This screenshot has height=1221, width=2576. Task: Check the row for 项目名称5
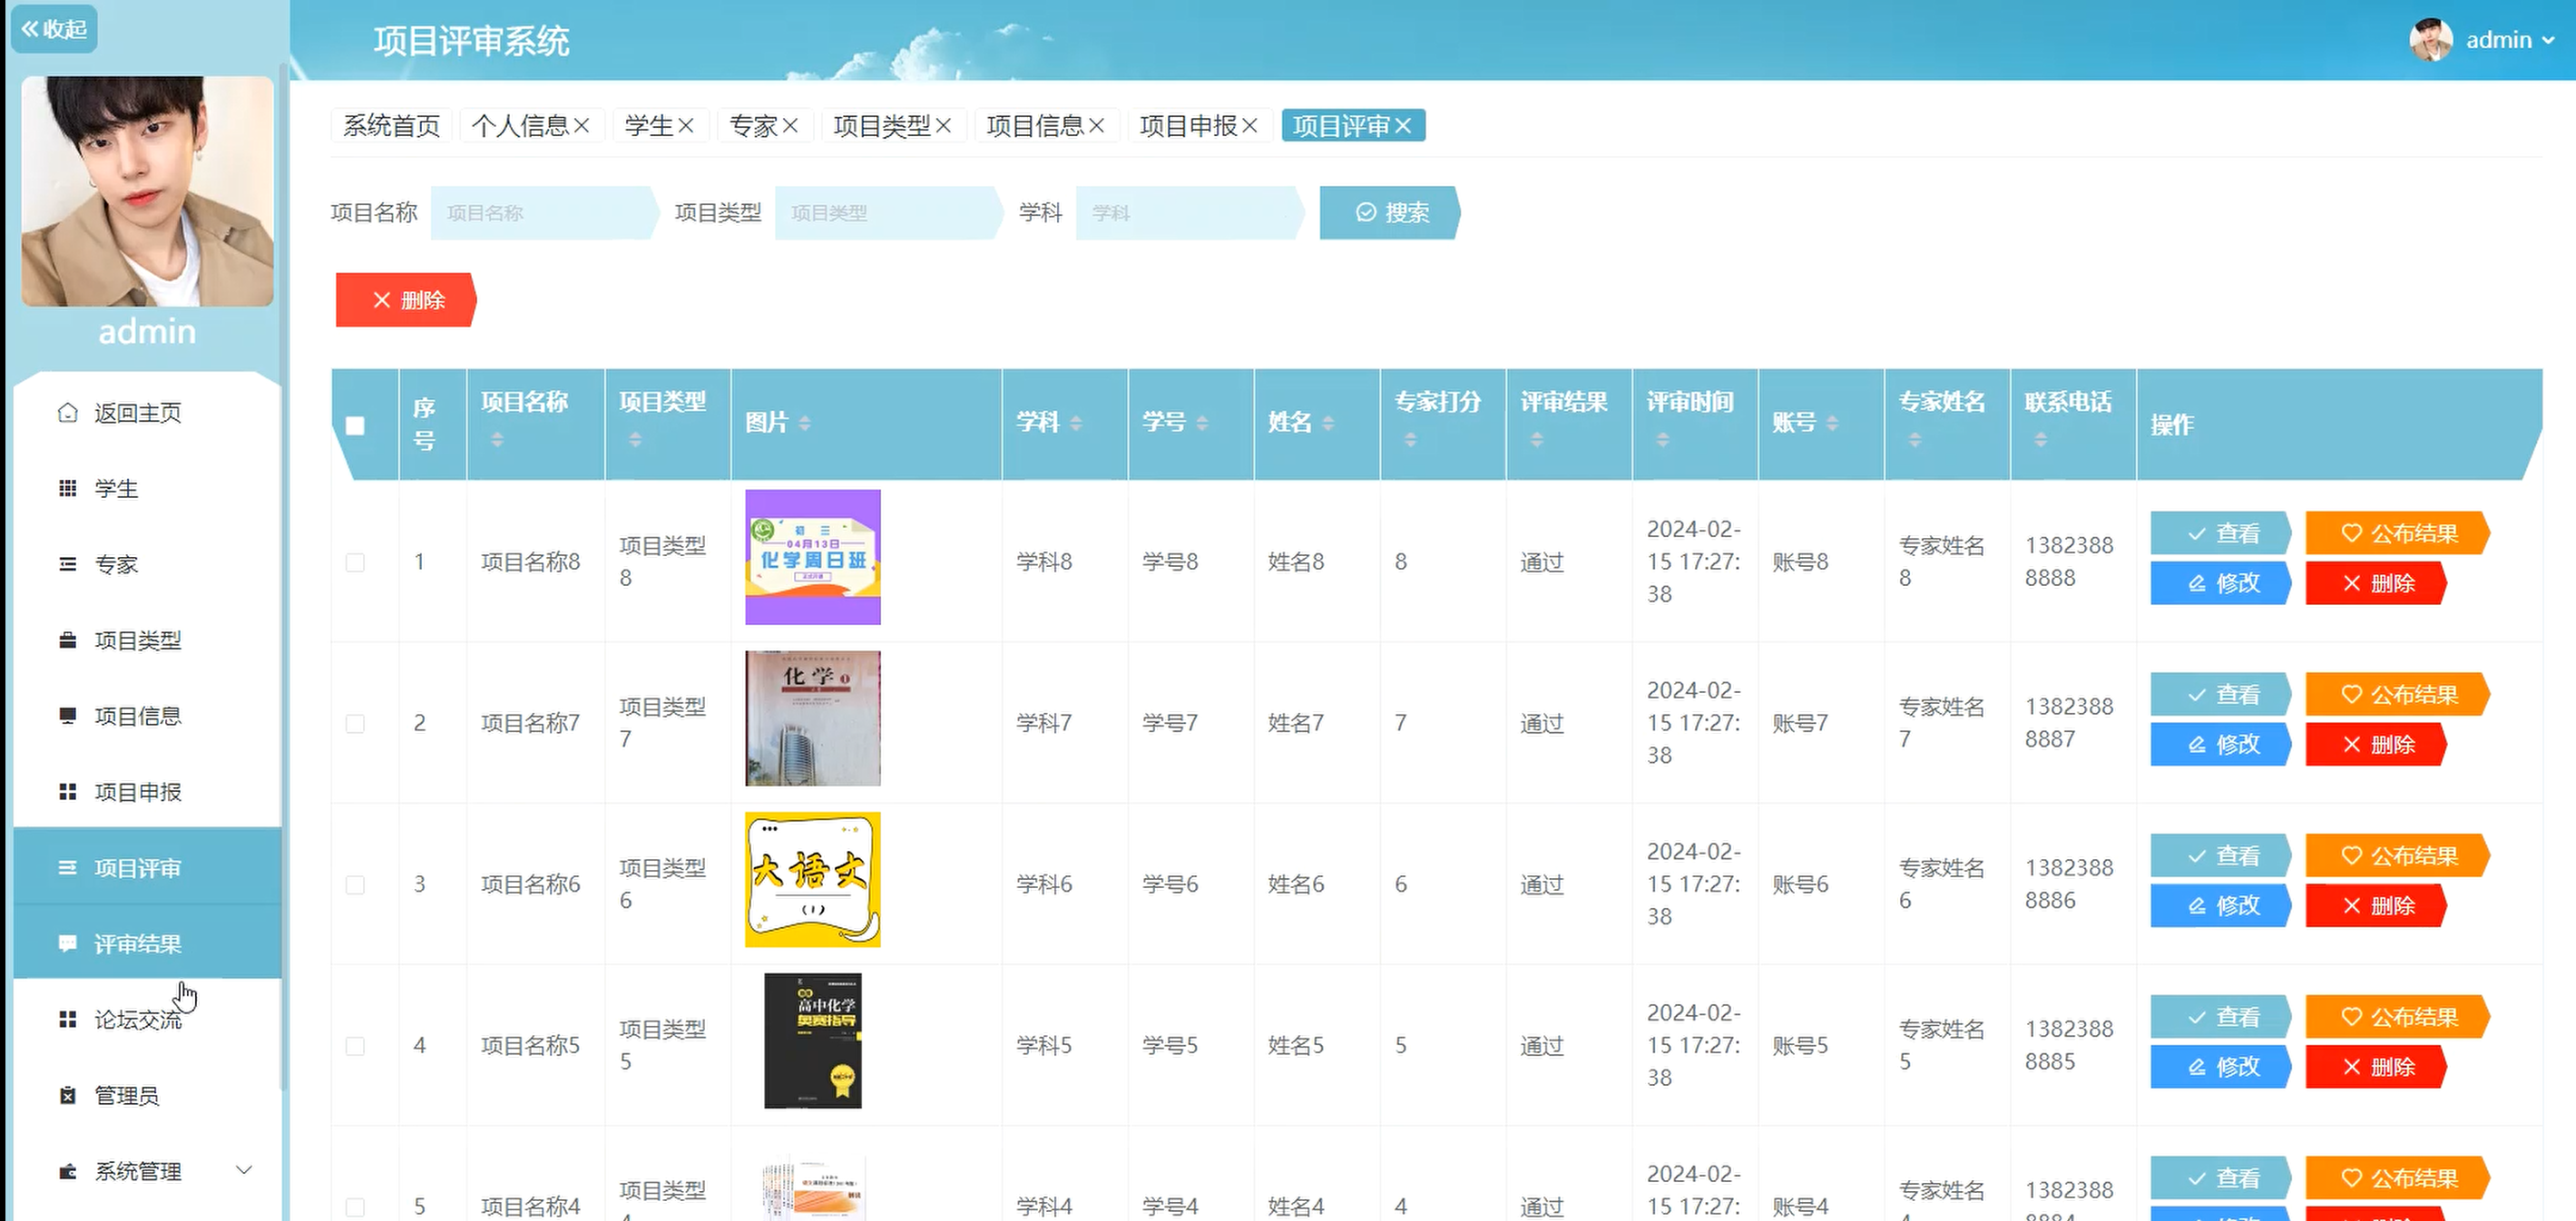(x=355, y=1045)
